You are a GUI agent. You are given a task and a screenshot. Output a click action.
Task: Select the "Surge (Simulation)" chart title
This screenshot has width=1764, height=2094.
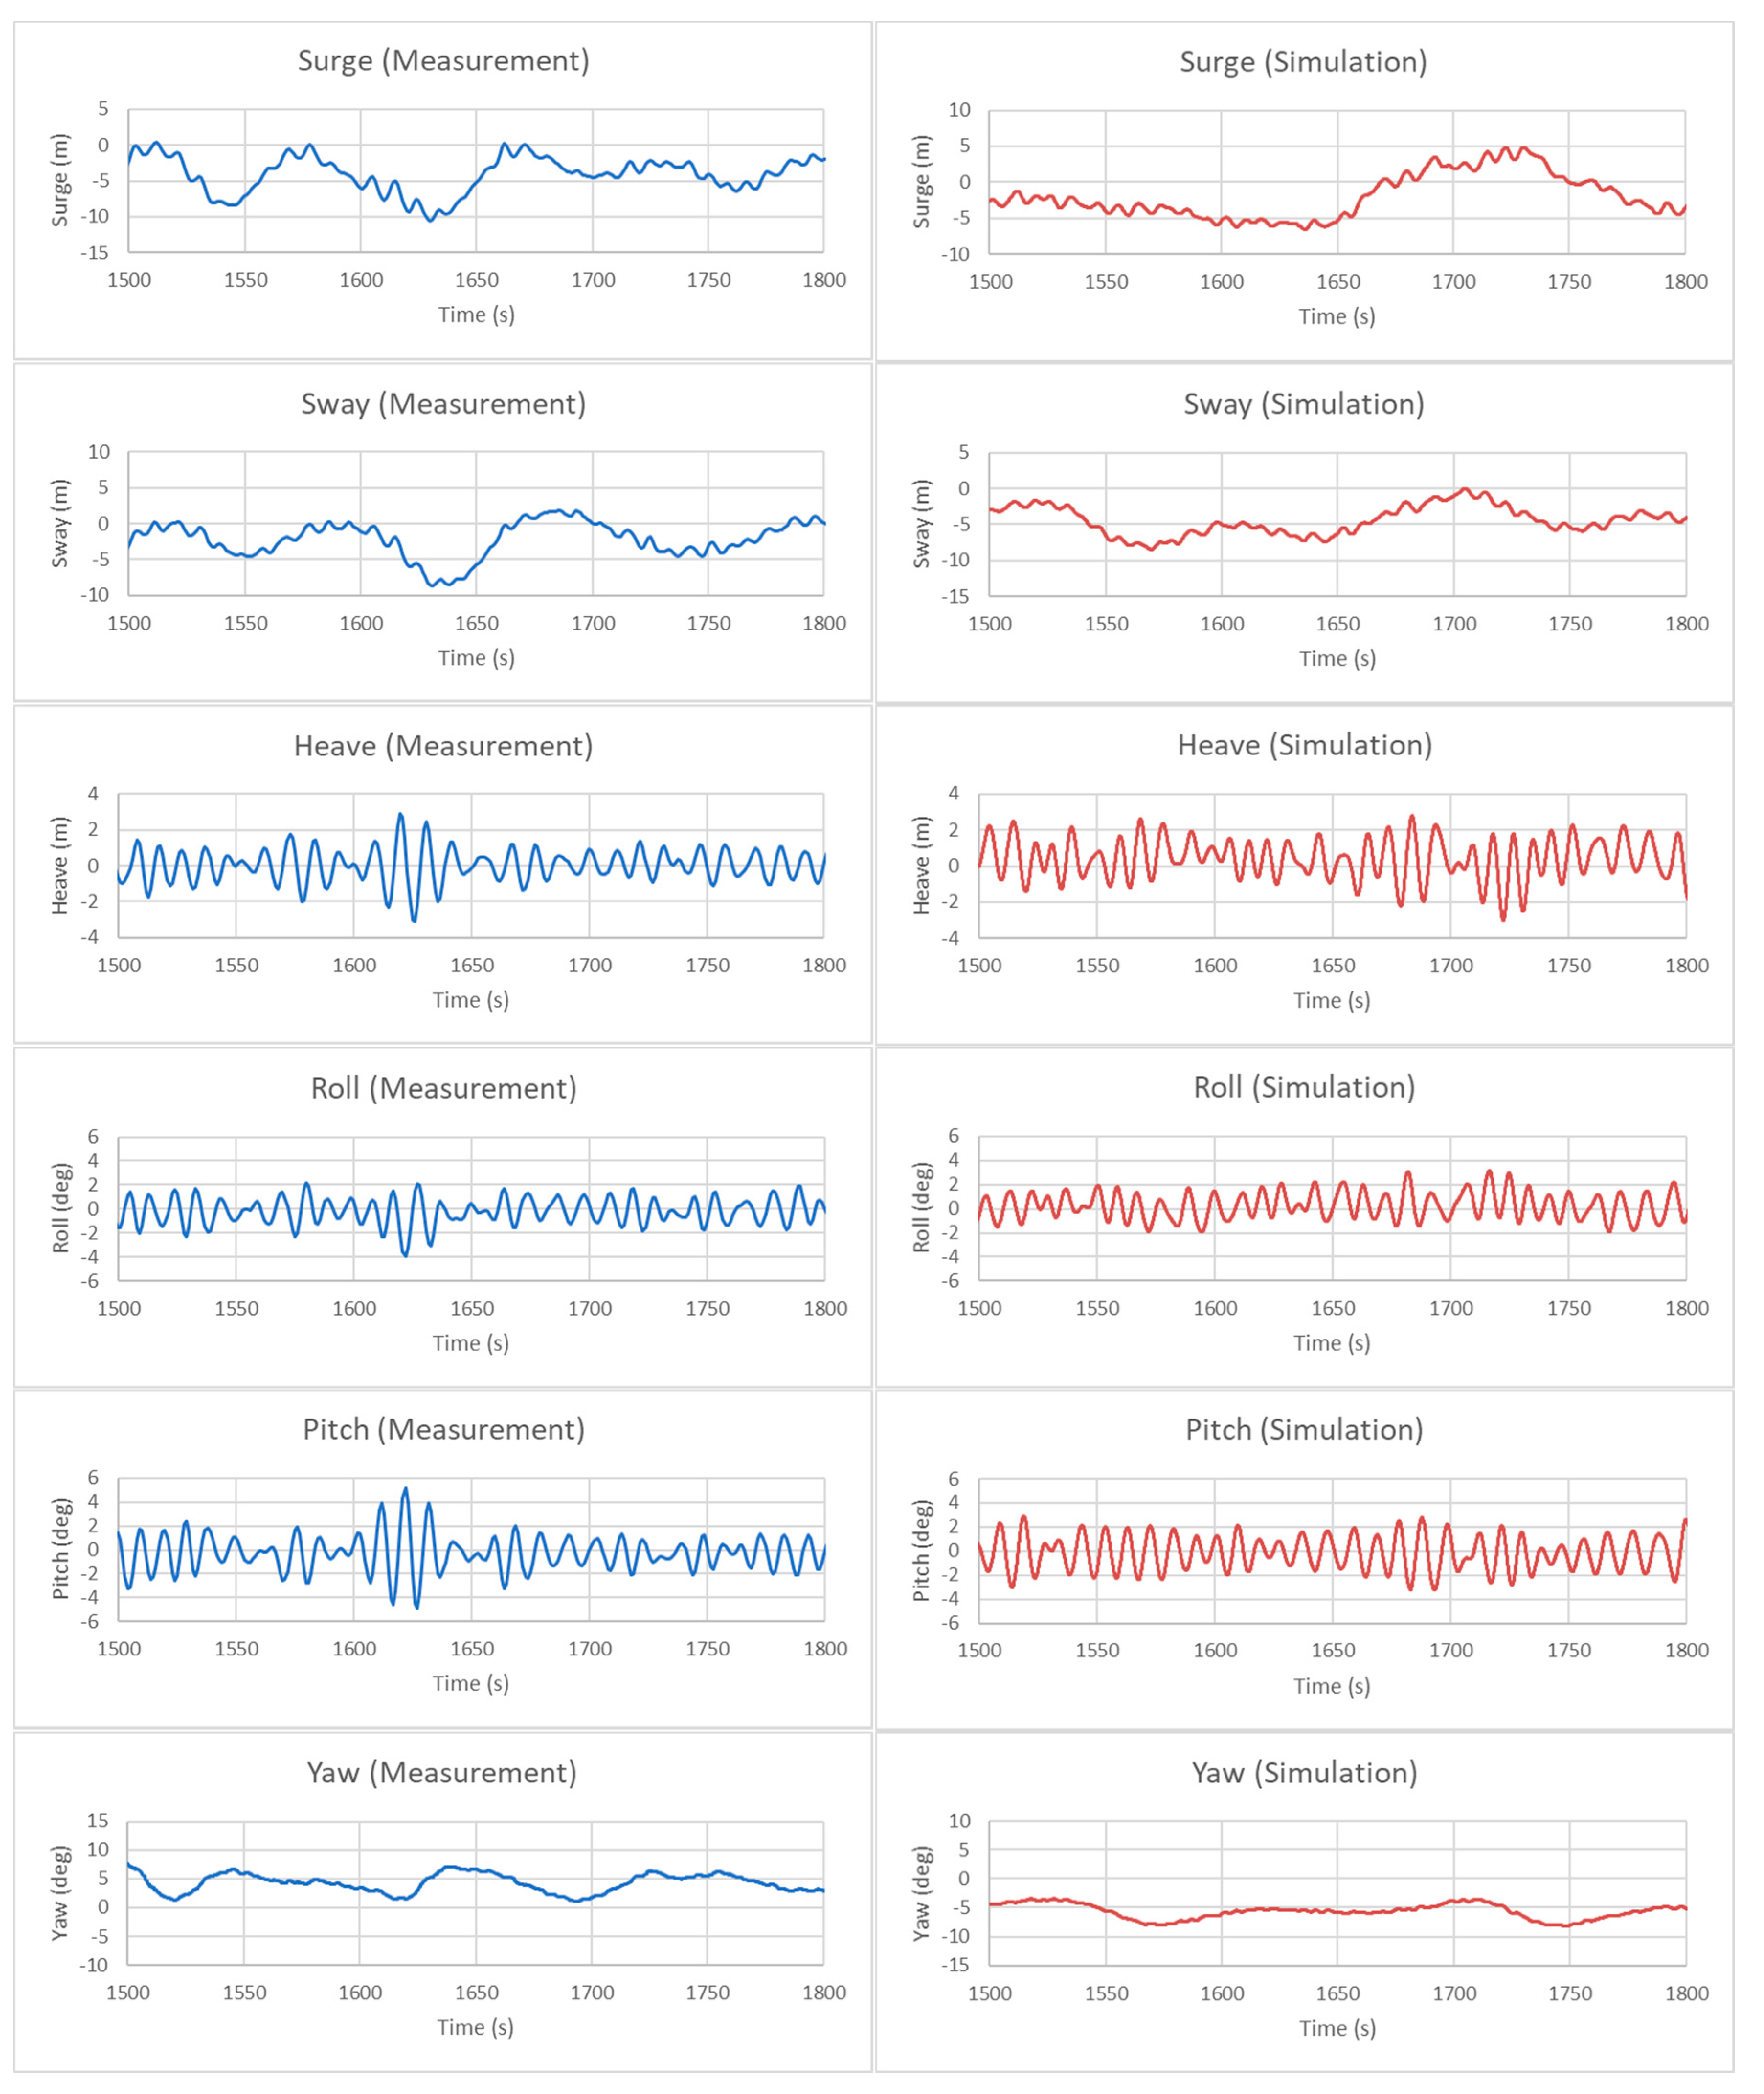tap(1303, 62)
